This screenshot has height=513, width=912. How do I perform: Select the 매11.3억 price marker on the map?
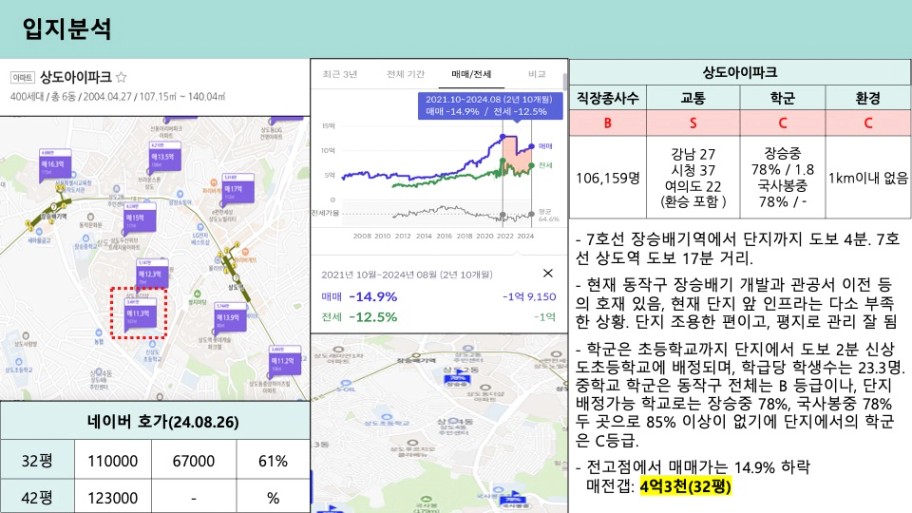coord(140,314)
